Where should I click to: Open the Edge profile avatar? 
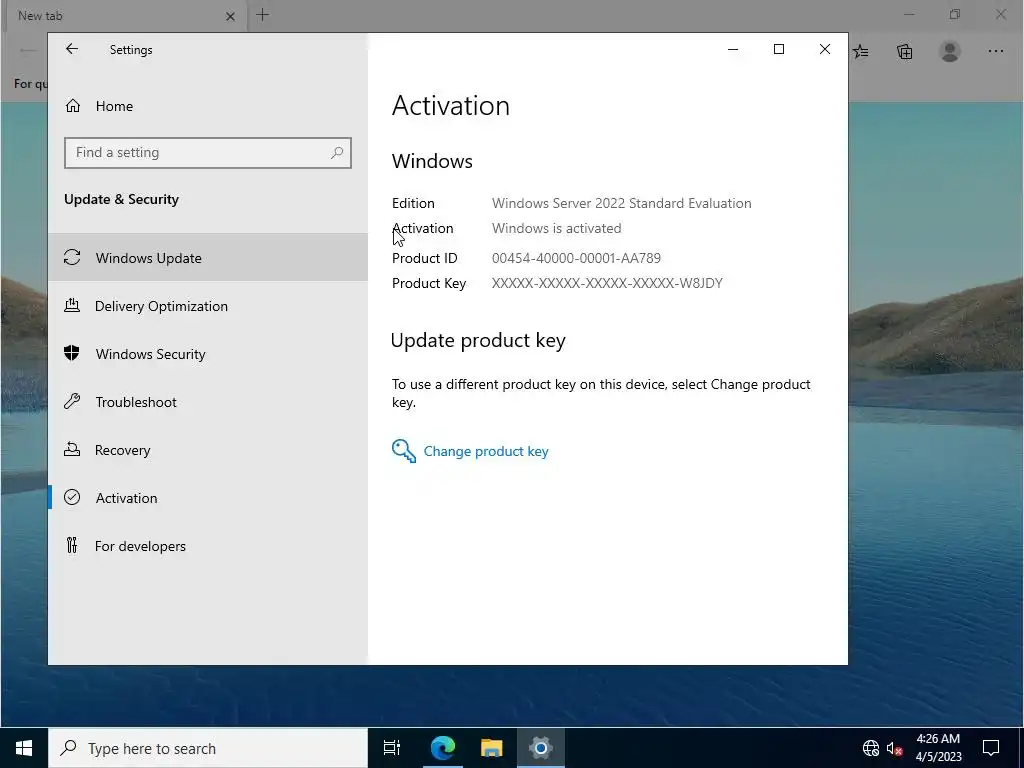coord(950,51)
